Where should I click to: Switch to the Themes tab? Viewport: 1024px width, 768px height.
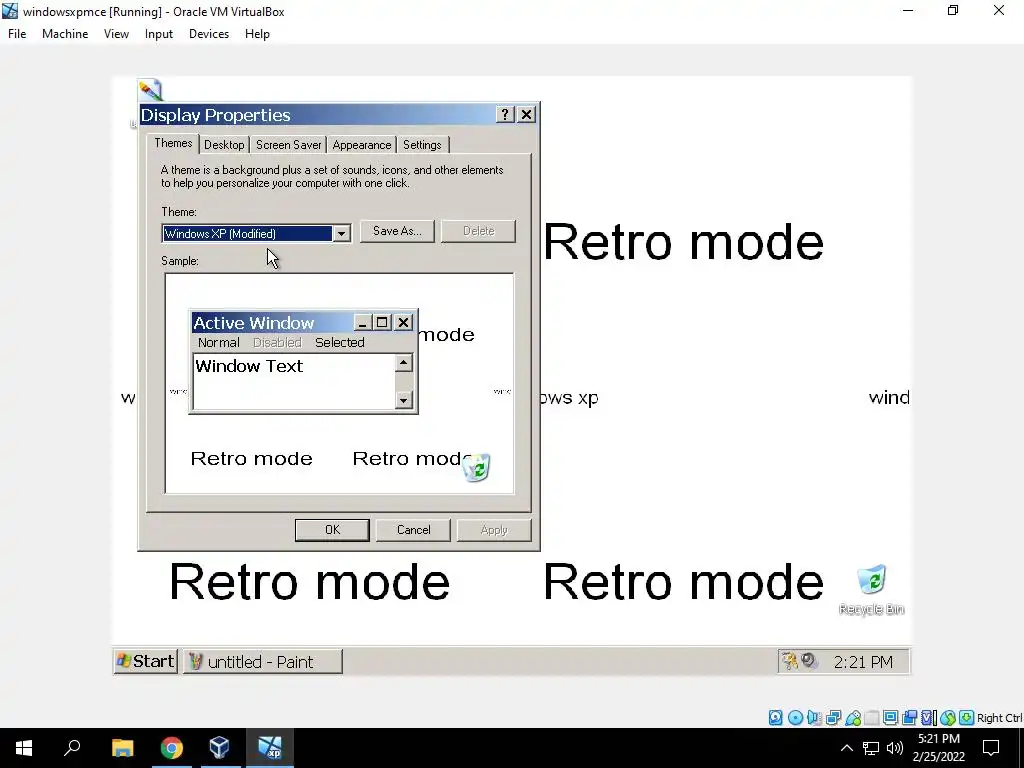pyautogui.click(x=173, y=143)
